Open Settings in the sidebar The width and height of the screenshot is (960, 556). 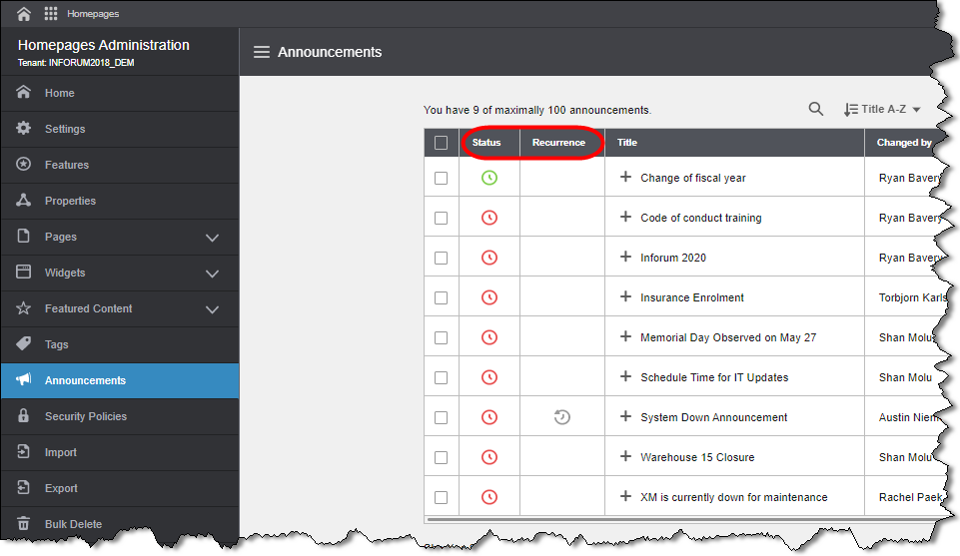coord(120,129)
